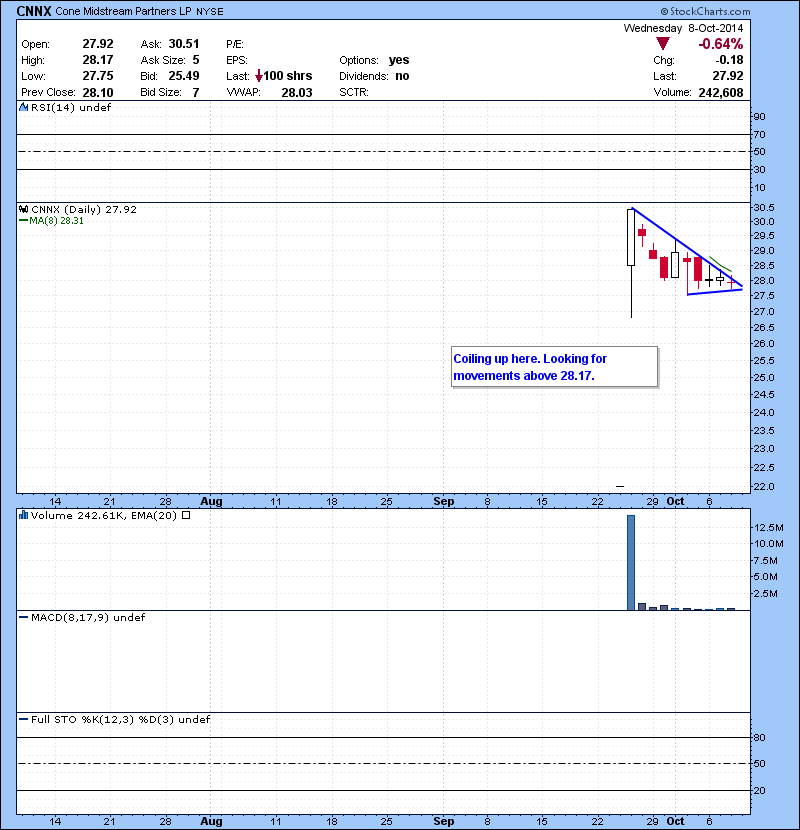The height and width of the screenshot is (830, 800).
Task: Click the 90 level on the RSI axis
Action: [x=759, y=116]
